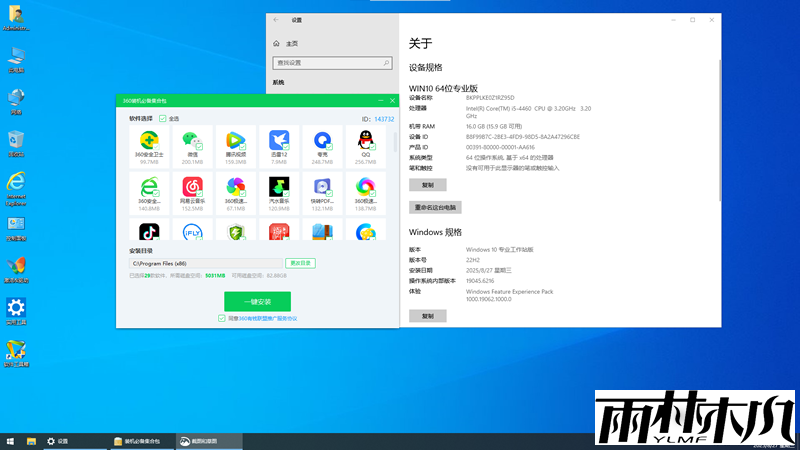Select the green shield lightning icon
This screenshot has width=800, height=450.
pos(236,232)
